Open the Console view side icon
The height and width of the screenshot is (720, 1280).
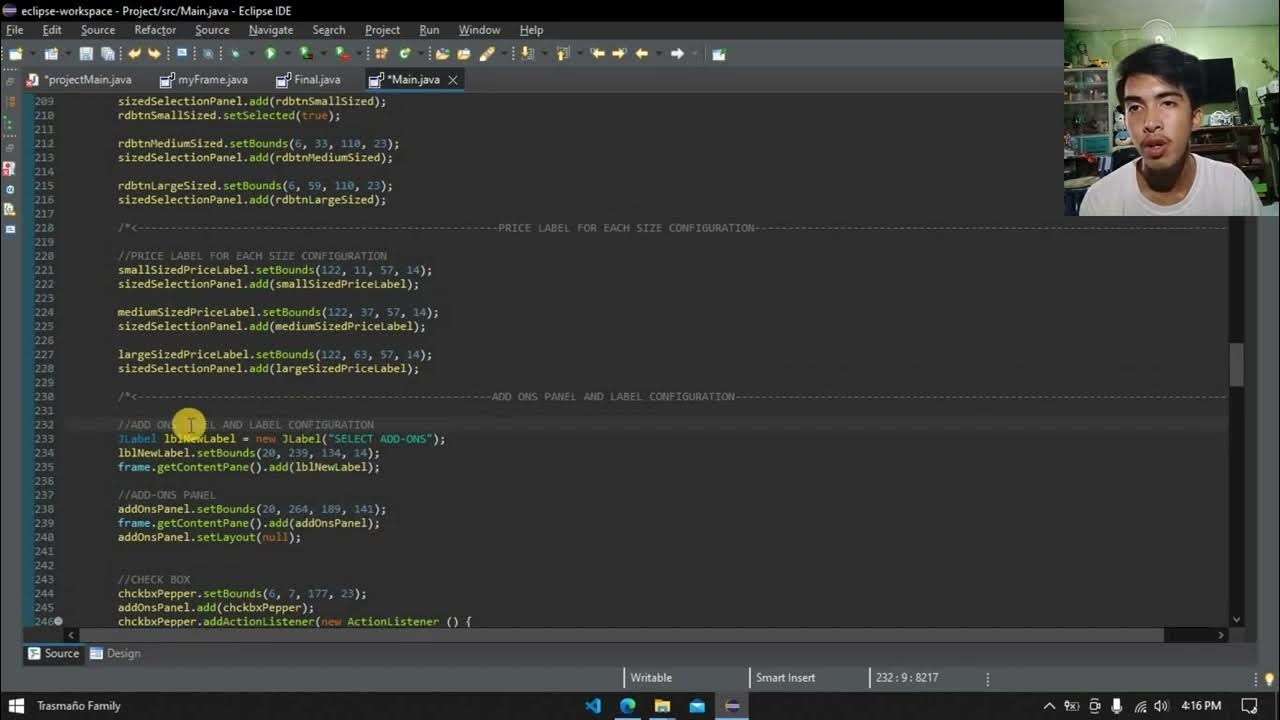9,229
